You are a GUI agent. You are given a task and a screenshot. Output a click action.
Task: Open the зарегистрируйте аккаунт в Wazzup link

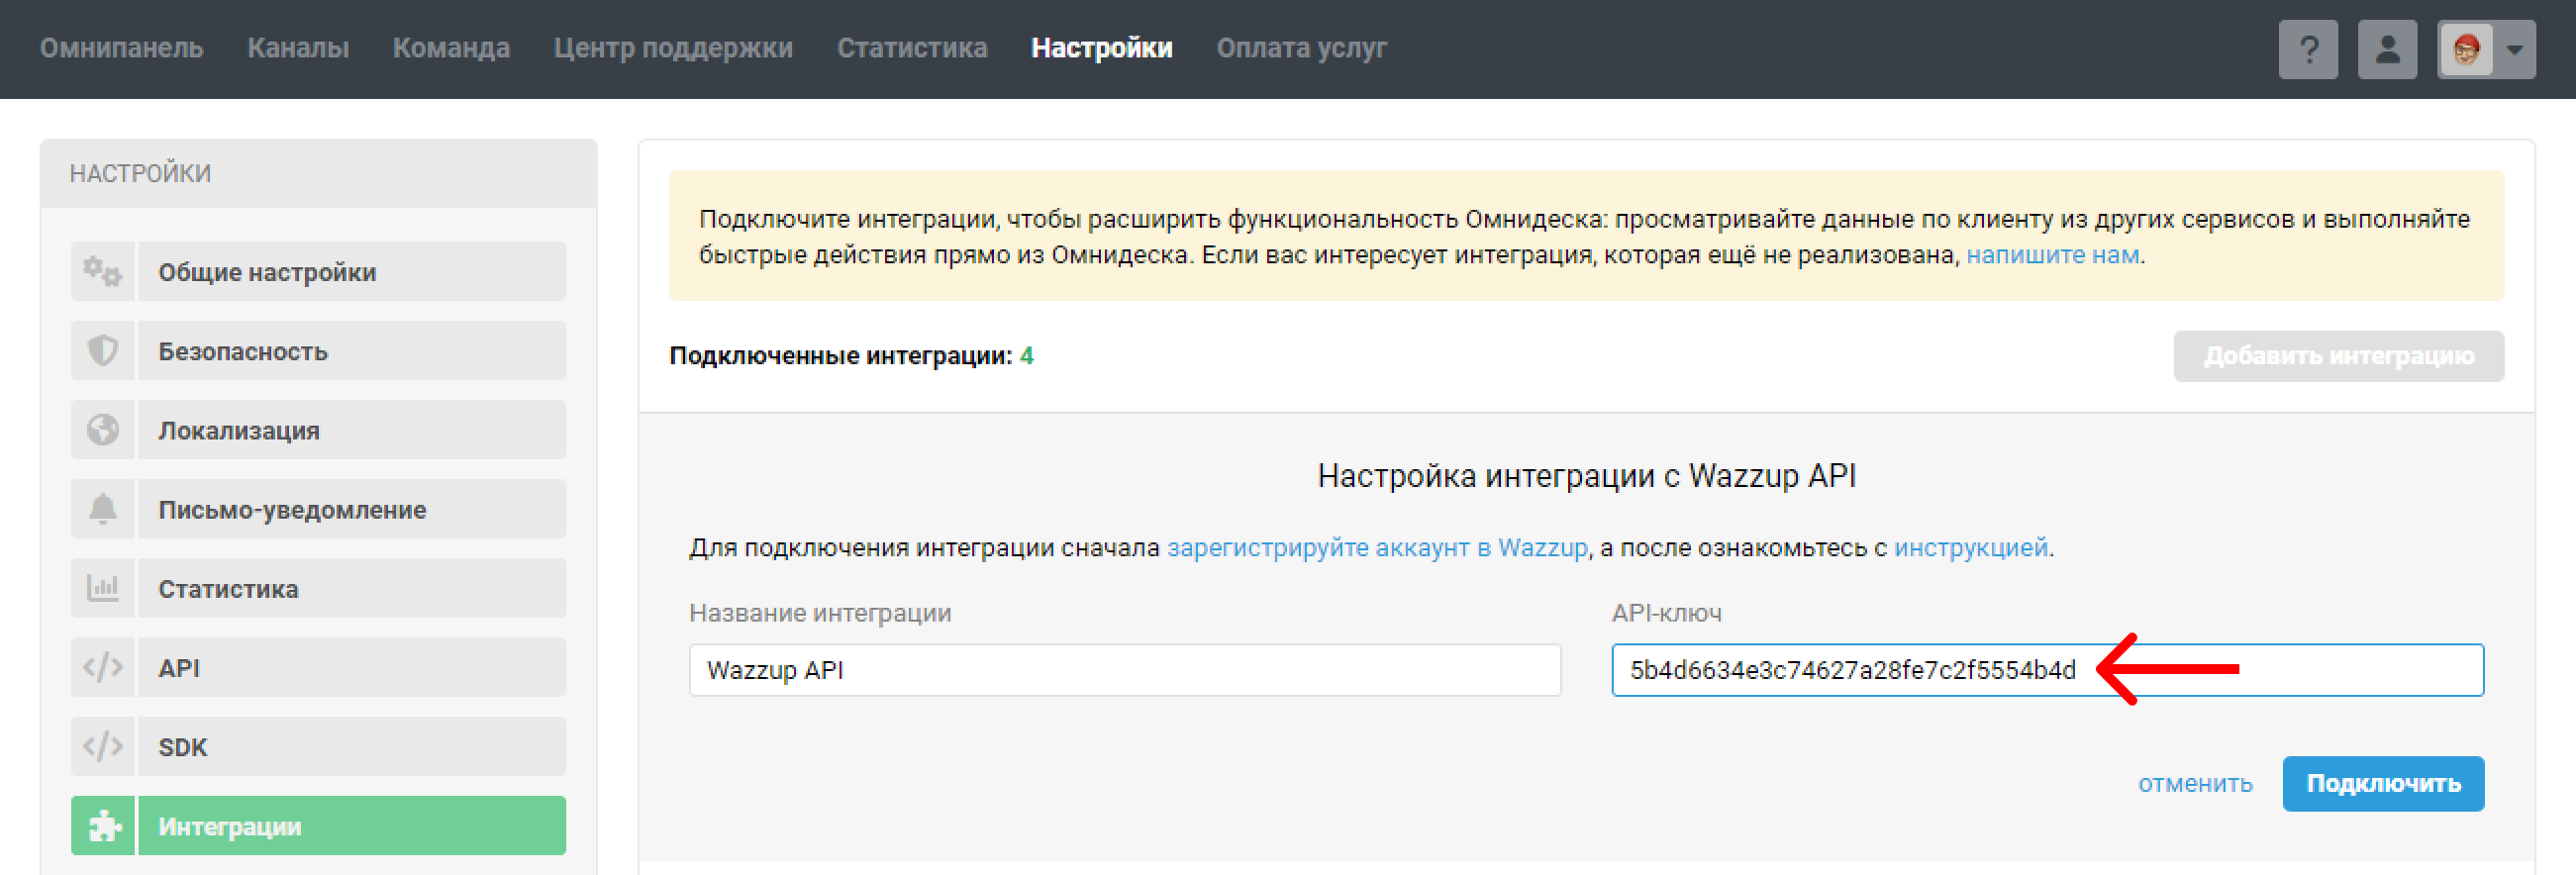click(1376, 548)
